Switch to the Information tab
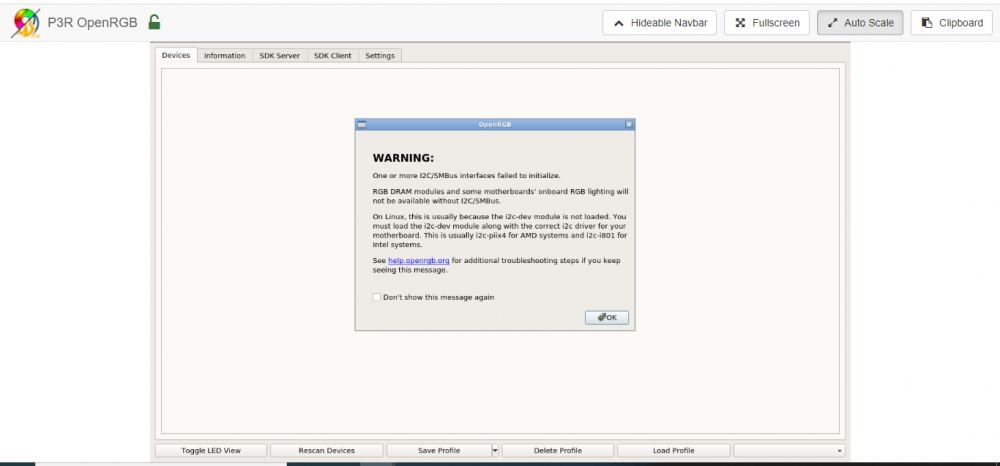 click(224, 56)
